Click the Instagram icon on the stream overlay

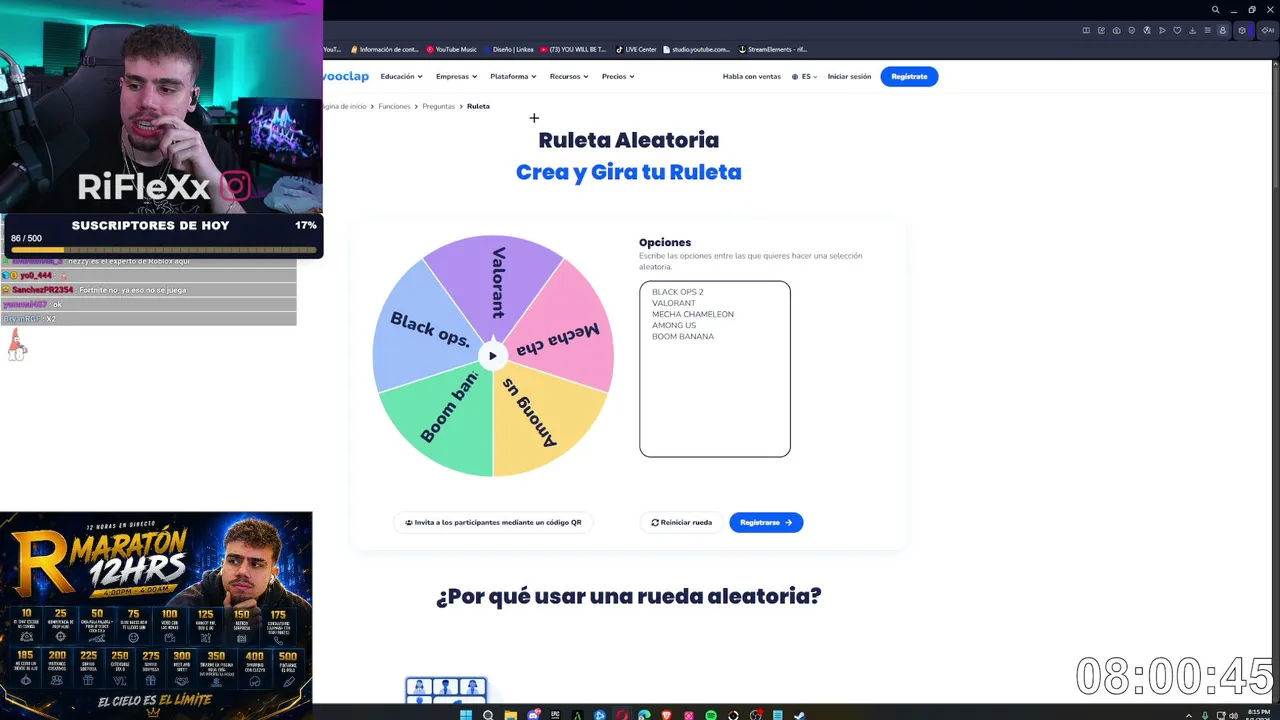(x=236, y=186)
